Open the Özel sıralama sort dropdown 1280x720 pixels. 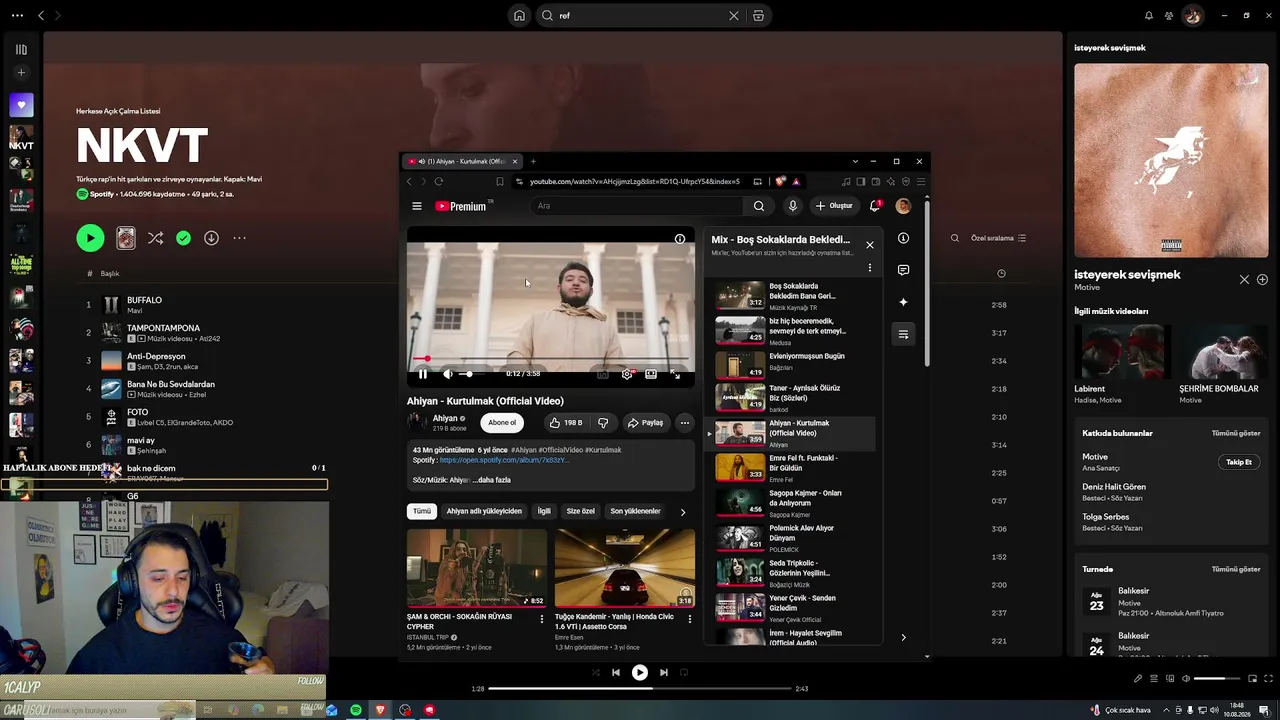click(x=998, y=238)
